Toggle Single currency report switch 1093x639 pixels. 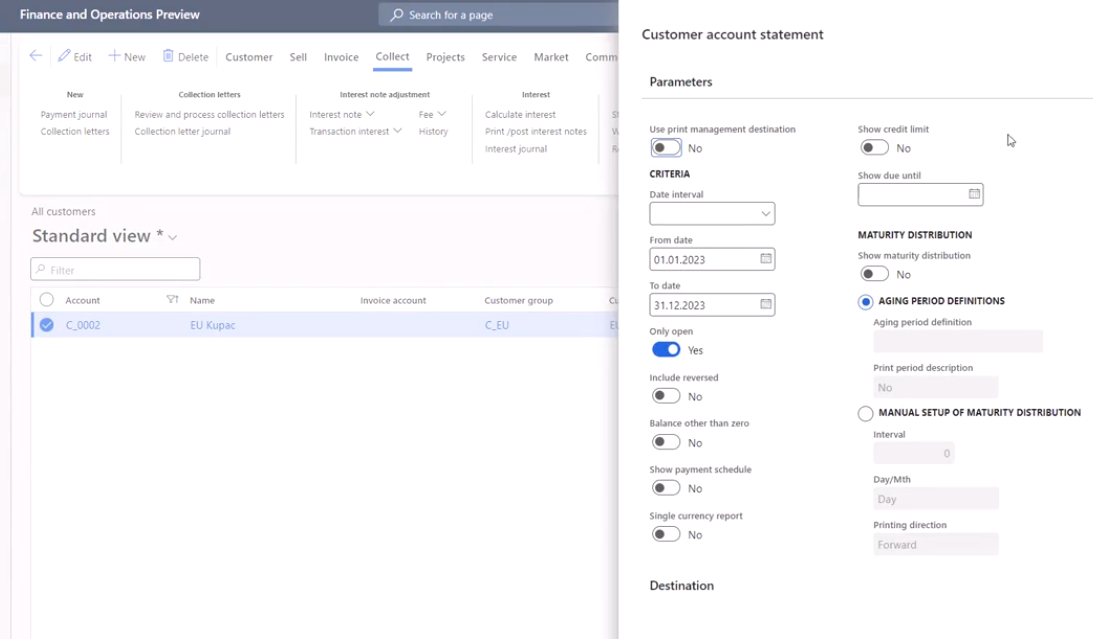click(x=666, y=534)
